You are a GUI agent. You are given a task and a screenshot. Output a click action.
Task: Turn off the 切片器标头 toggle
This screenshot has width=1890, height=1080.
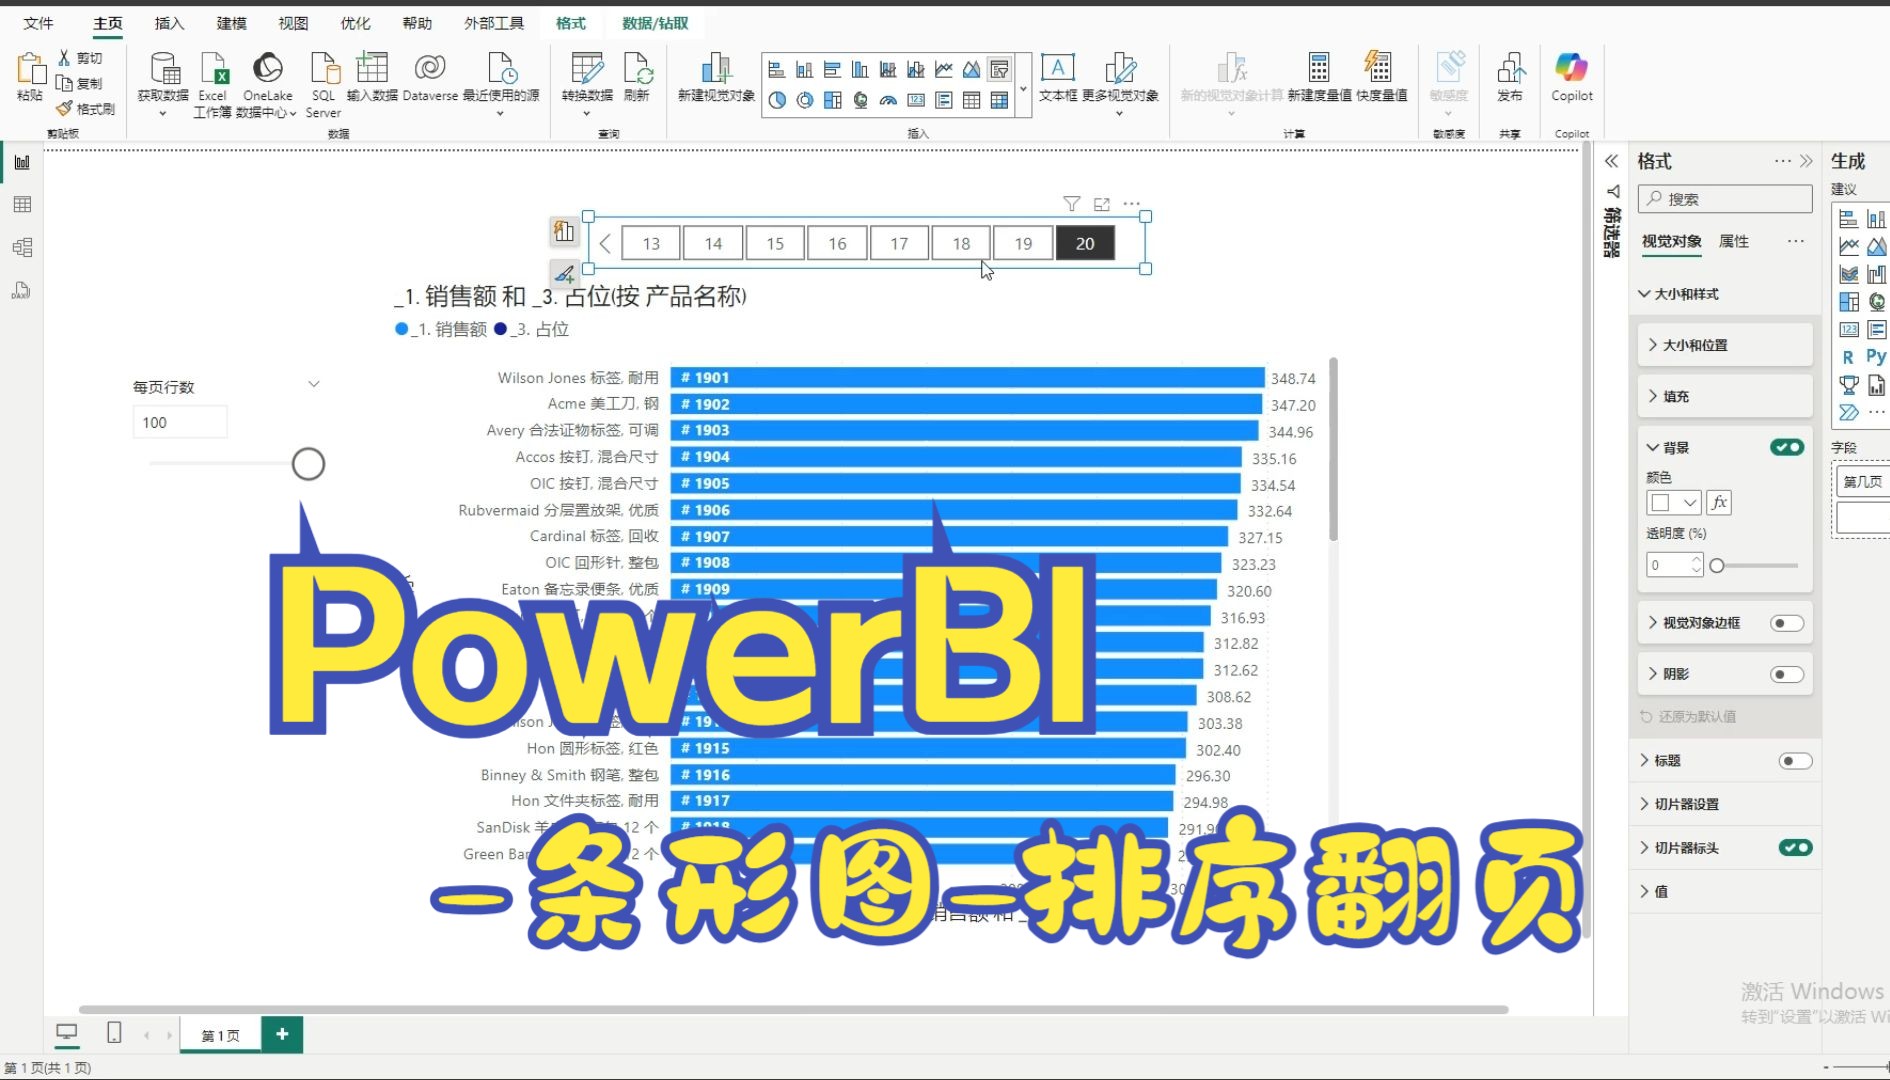1795,847
